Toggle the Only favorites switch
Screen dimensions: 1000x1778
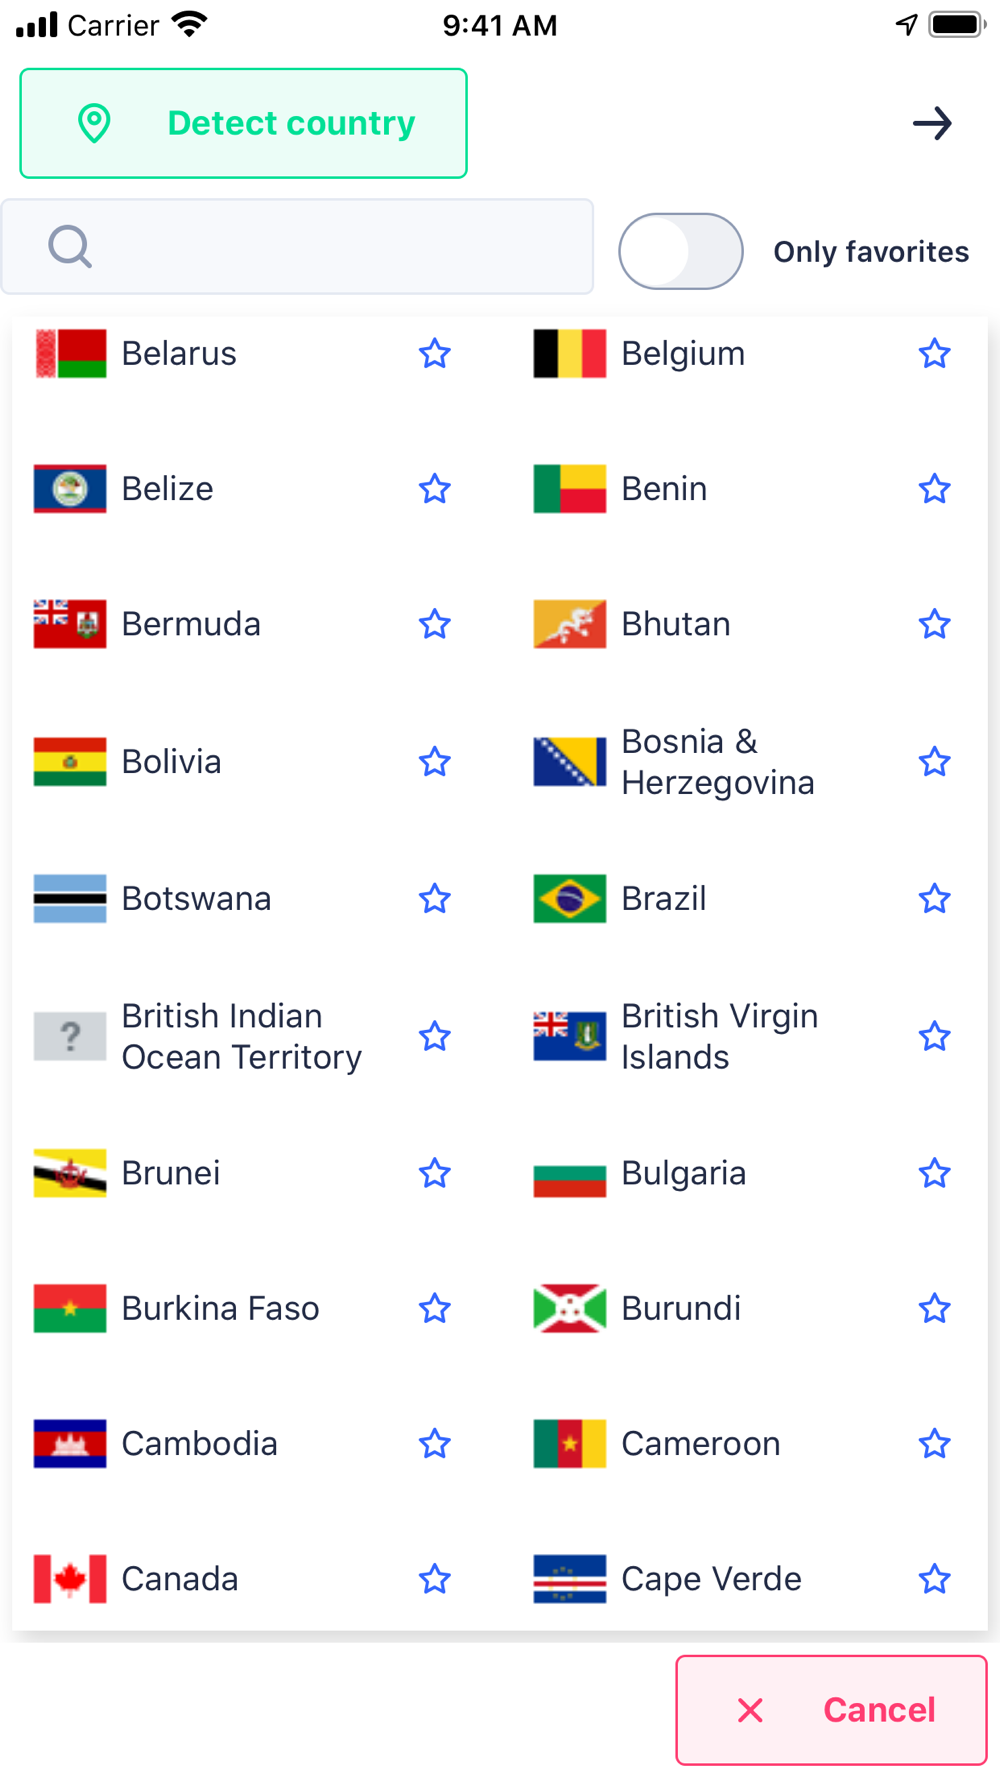pyautogui.click(x=681, y=251)
